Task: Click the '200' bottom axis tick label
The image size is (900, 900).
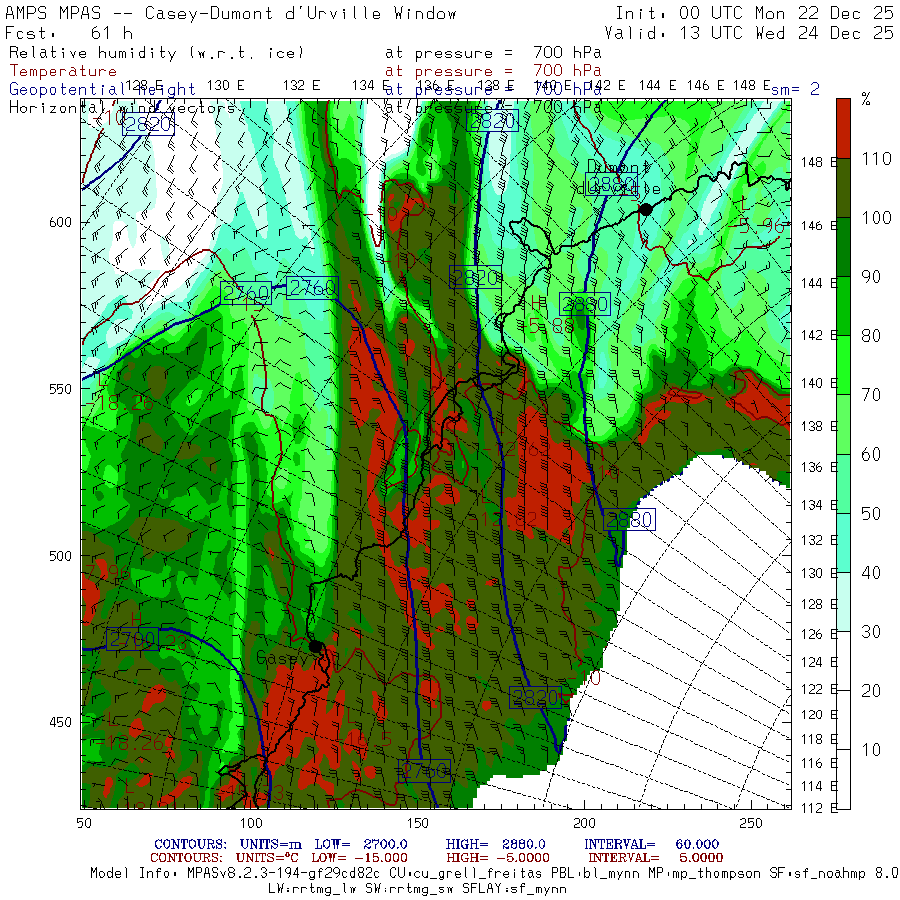Action: point(584,823)
